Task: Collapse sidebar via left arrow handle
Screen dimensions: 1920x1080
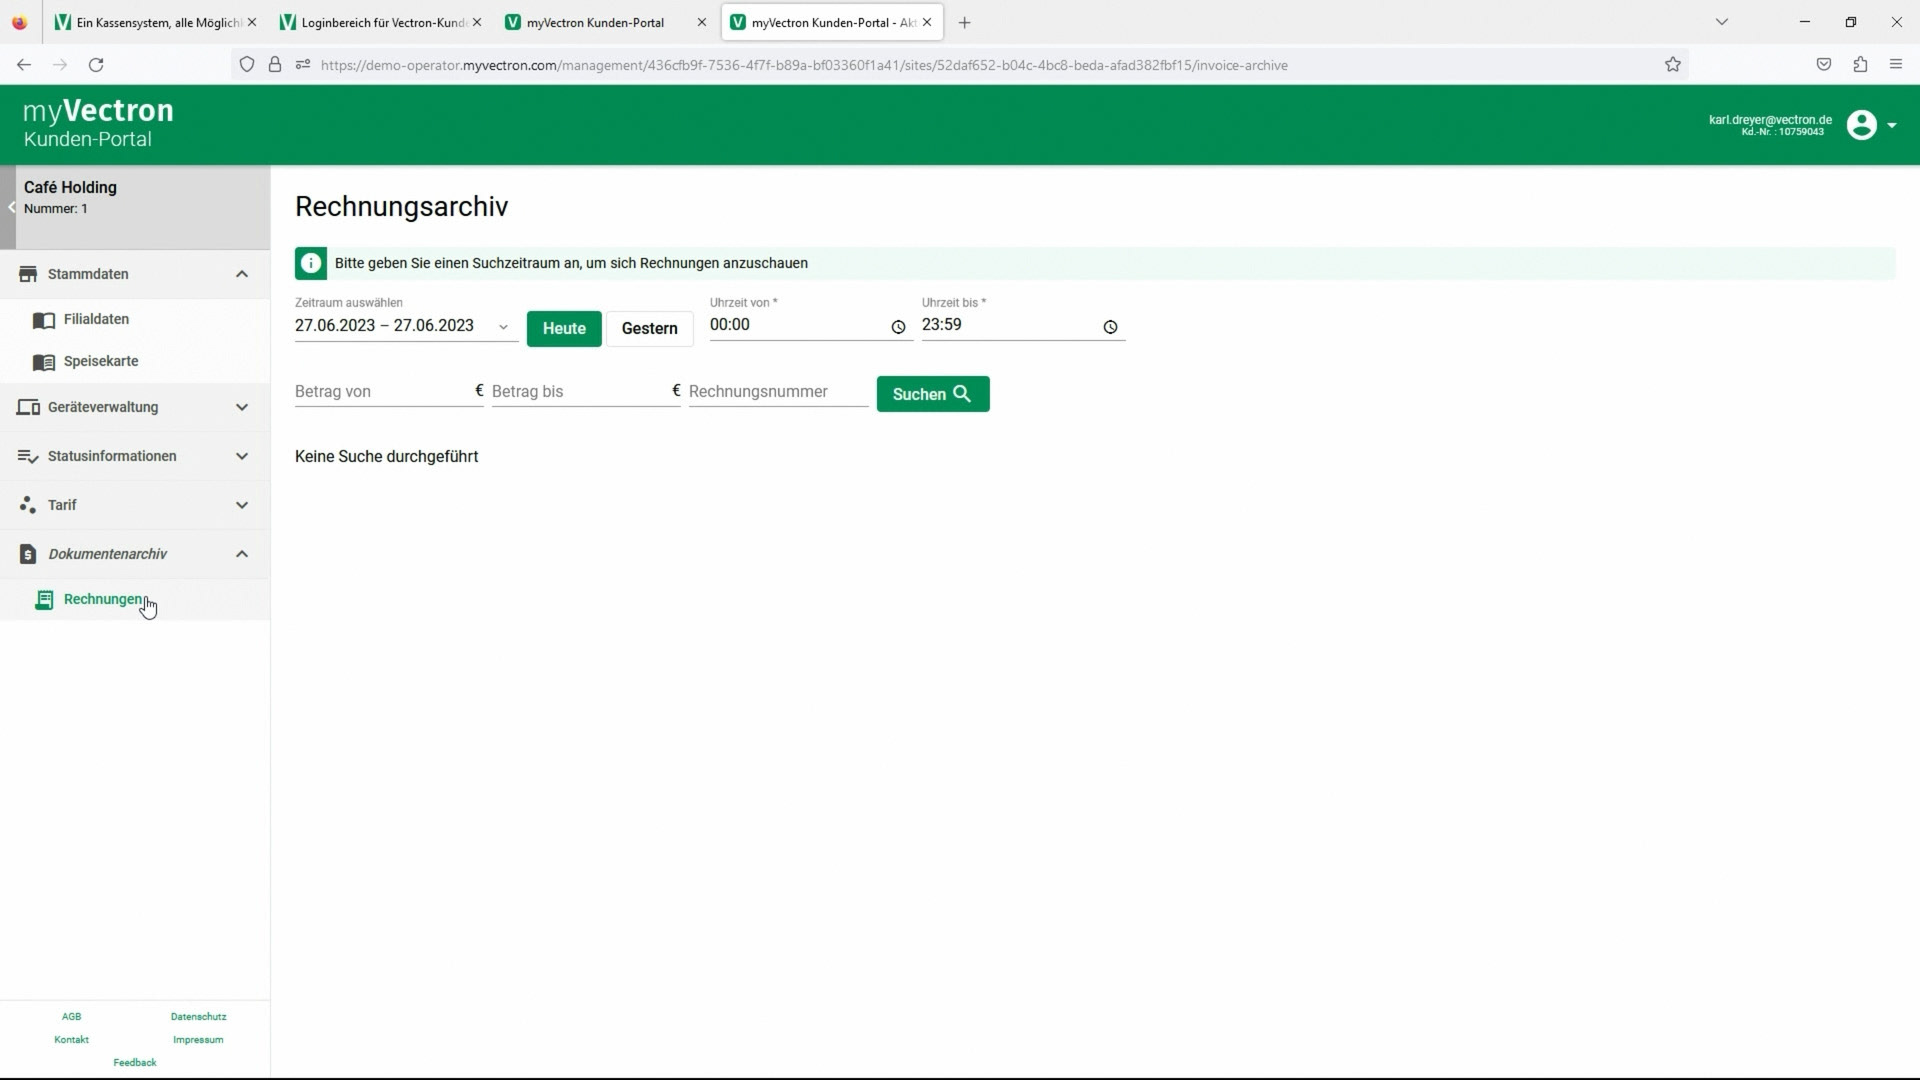Action: coord(10,208)
